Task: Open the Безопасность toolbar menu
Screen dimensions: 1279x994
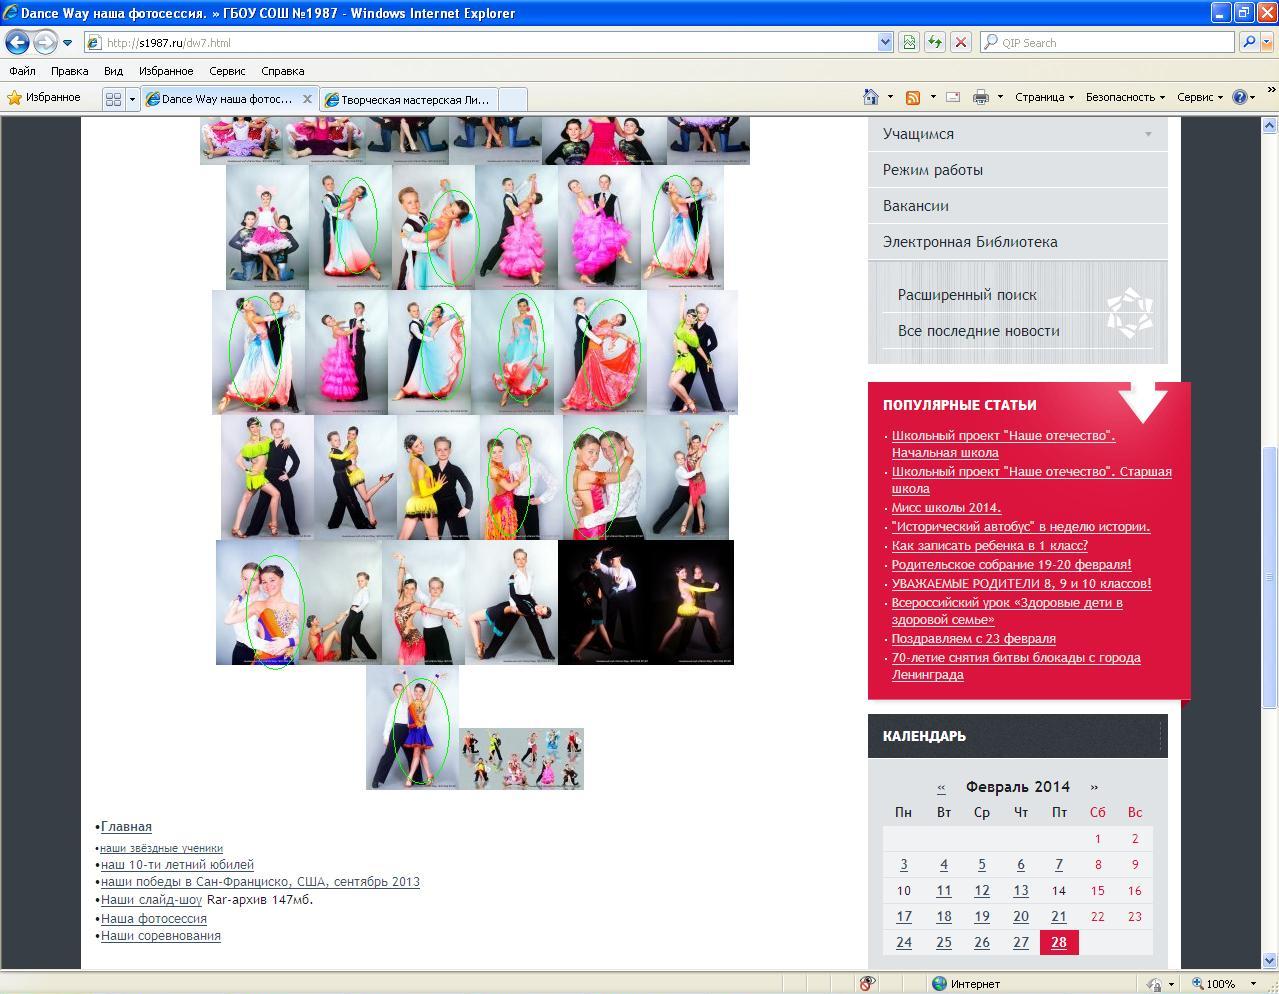Action: coord(1125,97)
